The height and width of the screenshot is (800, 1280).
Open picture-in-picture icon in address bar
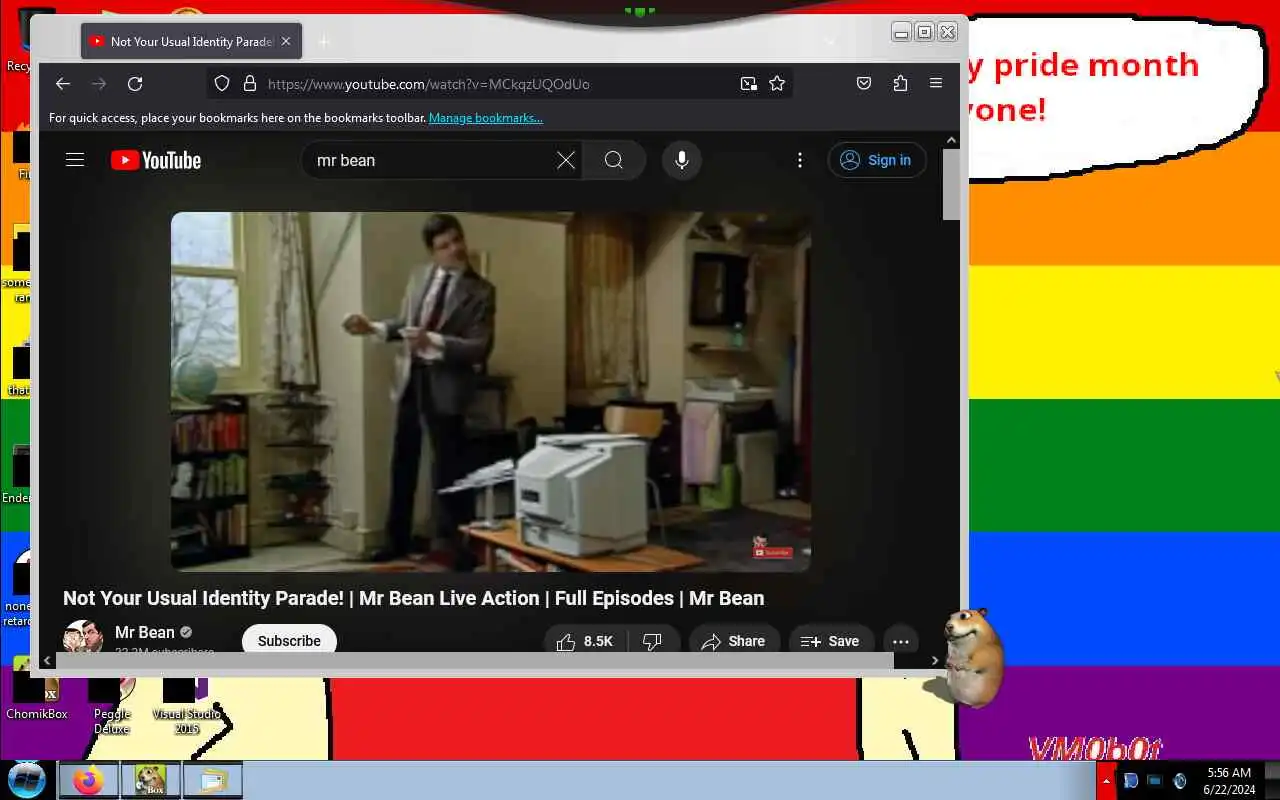(x=748, y=84)
